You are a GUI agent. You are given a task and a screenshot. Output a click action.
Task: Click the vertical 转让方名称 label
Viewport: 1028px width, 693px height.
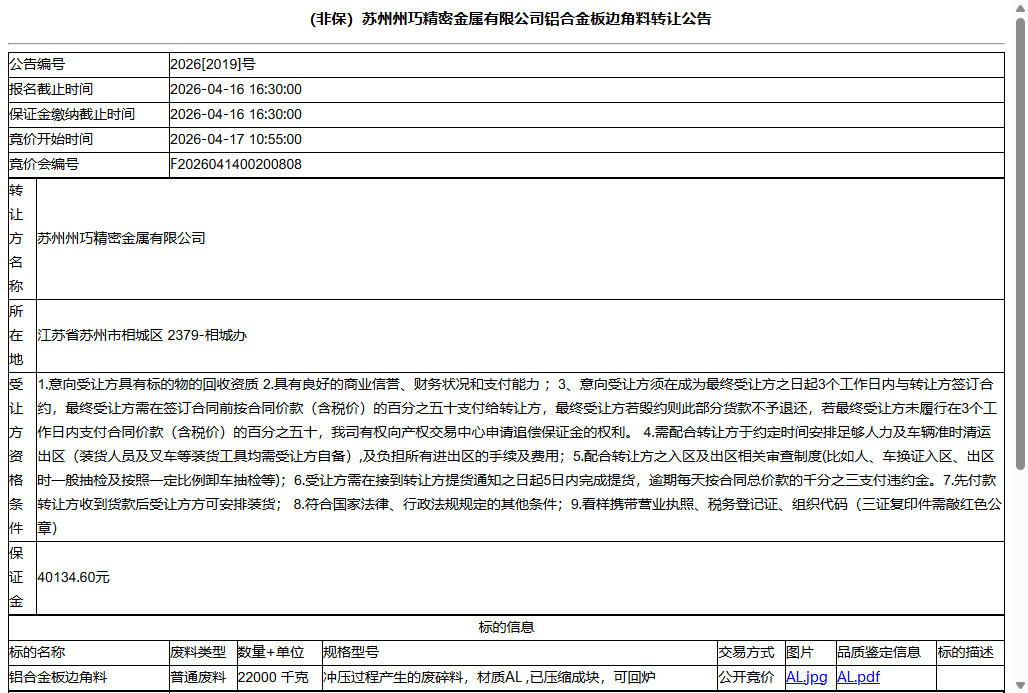16,239
